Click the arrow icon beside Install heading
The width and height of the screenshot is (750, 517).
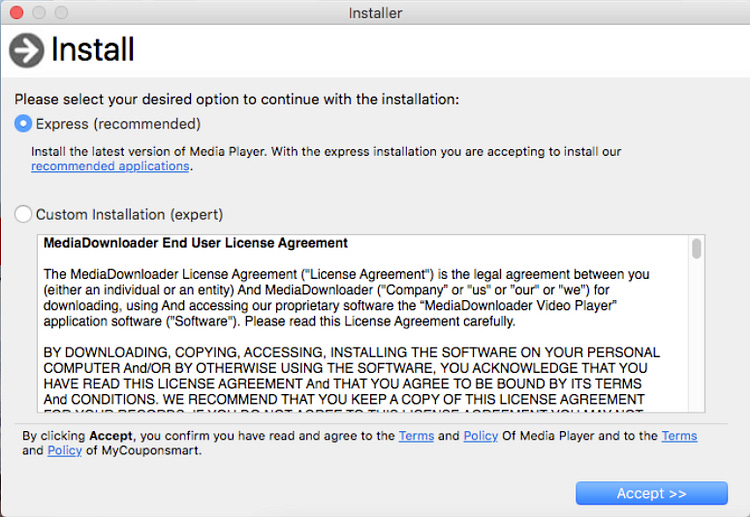[26, 50]
